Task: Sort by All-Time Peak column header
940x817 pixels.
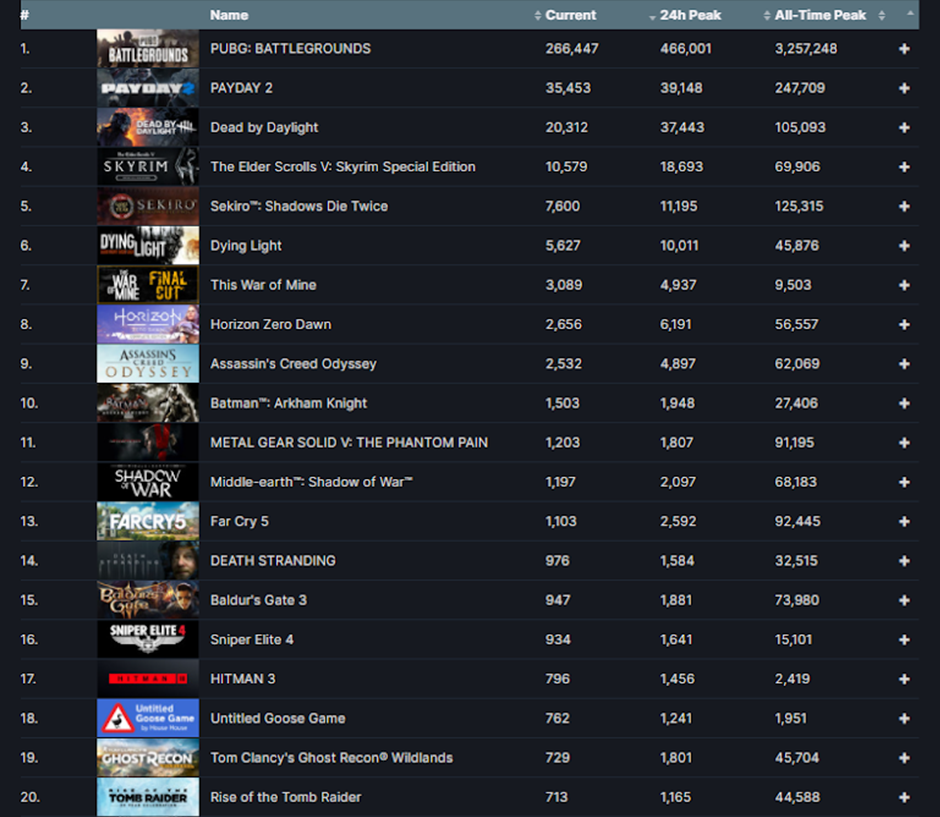Action: pos(820,15)
